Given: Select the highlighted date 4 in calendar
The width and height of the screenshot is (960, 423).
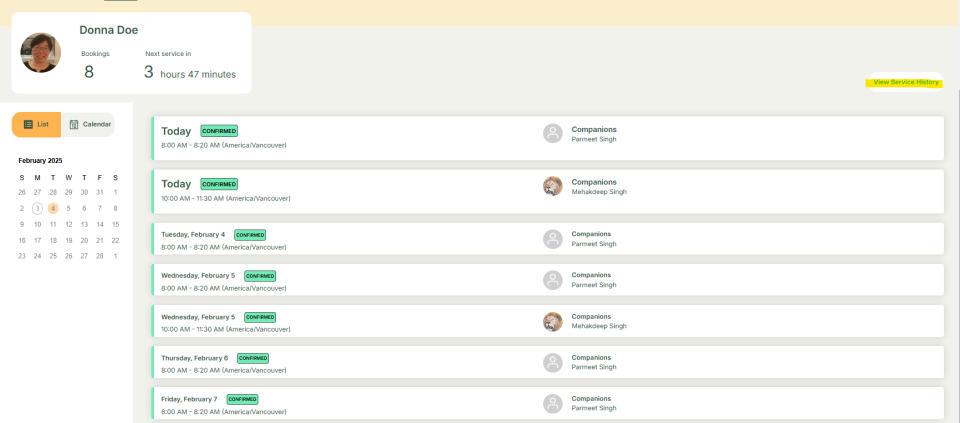Looking at the screenshot, I should [53, 208].
